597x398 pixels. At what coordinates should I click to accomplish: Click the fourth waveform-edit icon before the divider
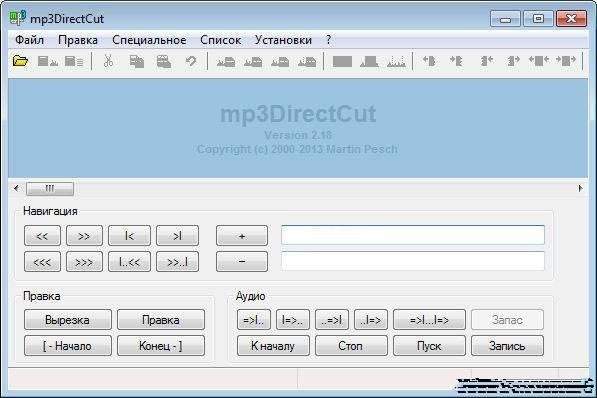pos(307,62)
